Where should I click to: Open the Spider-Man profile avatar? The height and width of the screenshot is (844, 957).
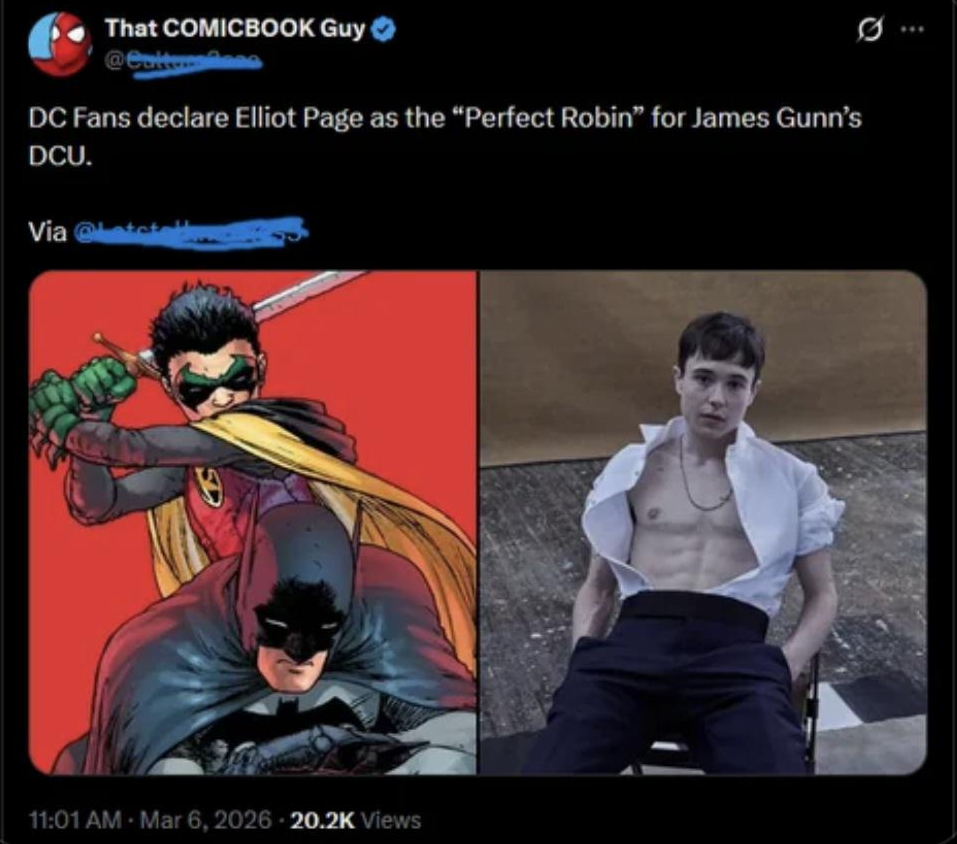(x=60, y=43)
